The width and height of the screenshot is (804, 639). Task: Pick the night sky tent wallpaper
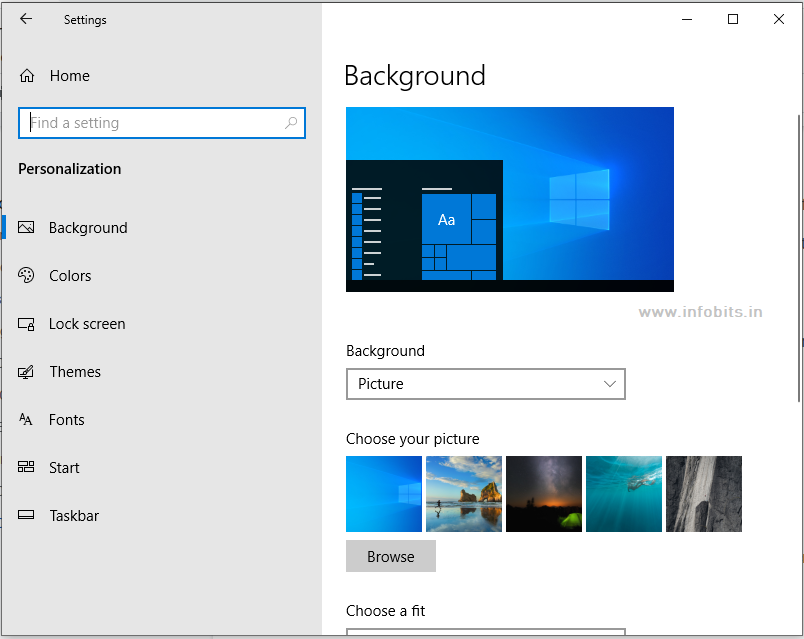tap(544, 494)
